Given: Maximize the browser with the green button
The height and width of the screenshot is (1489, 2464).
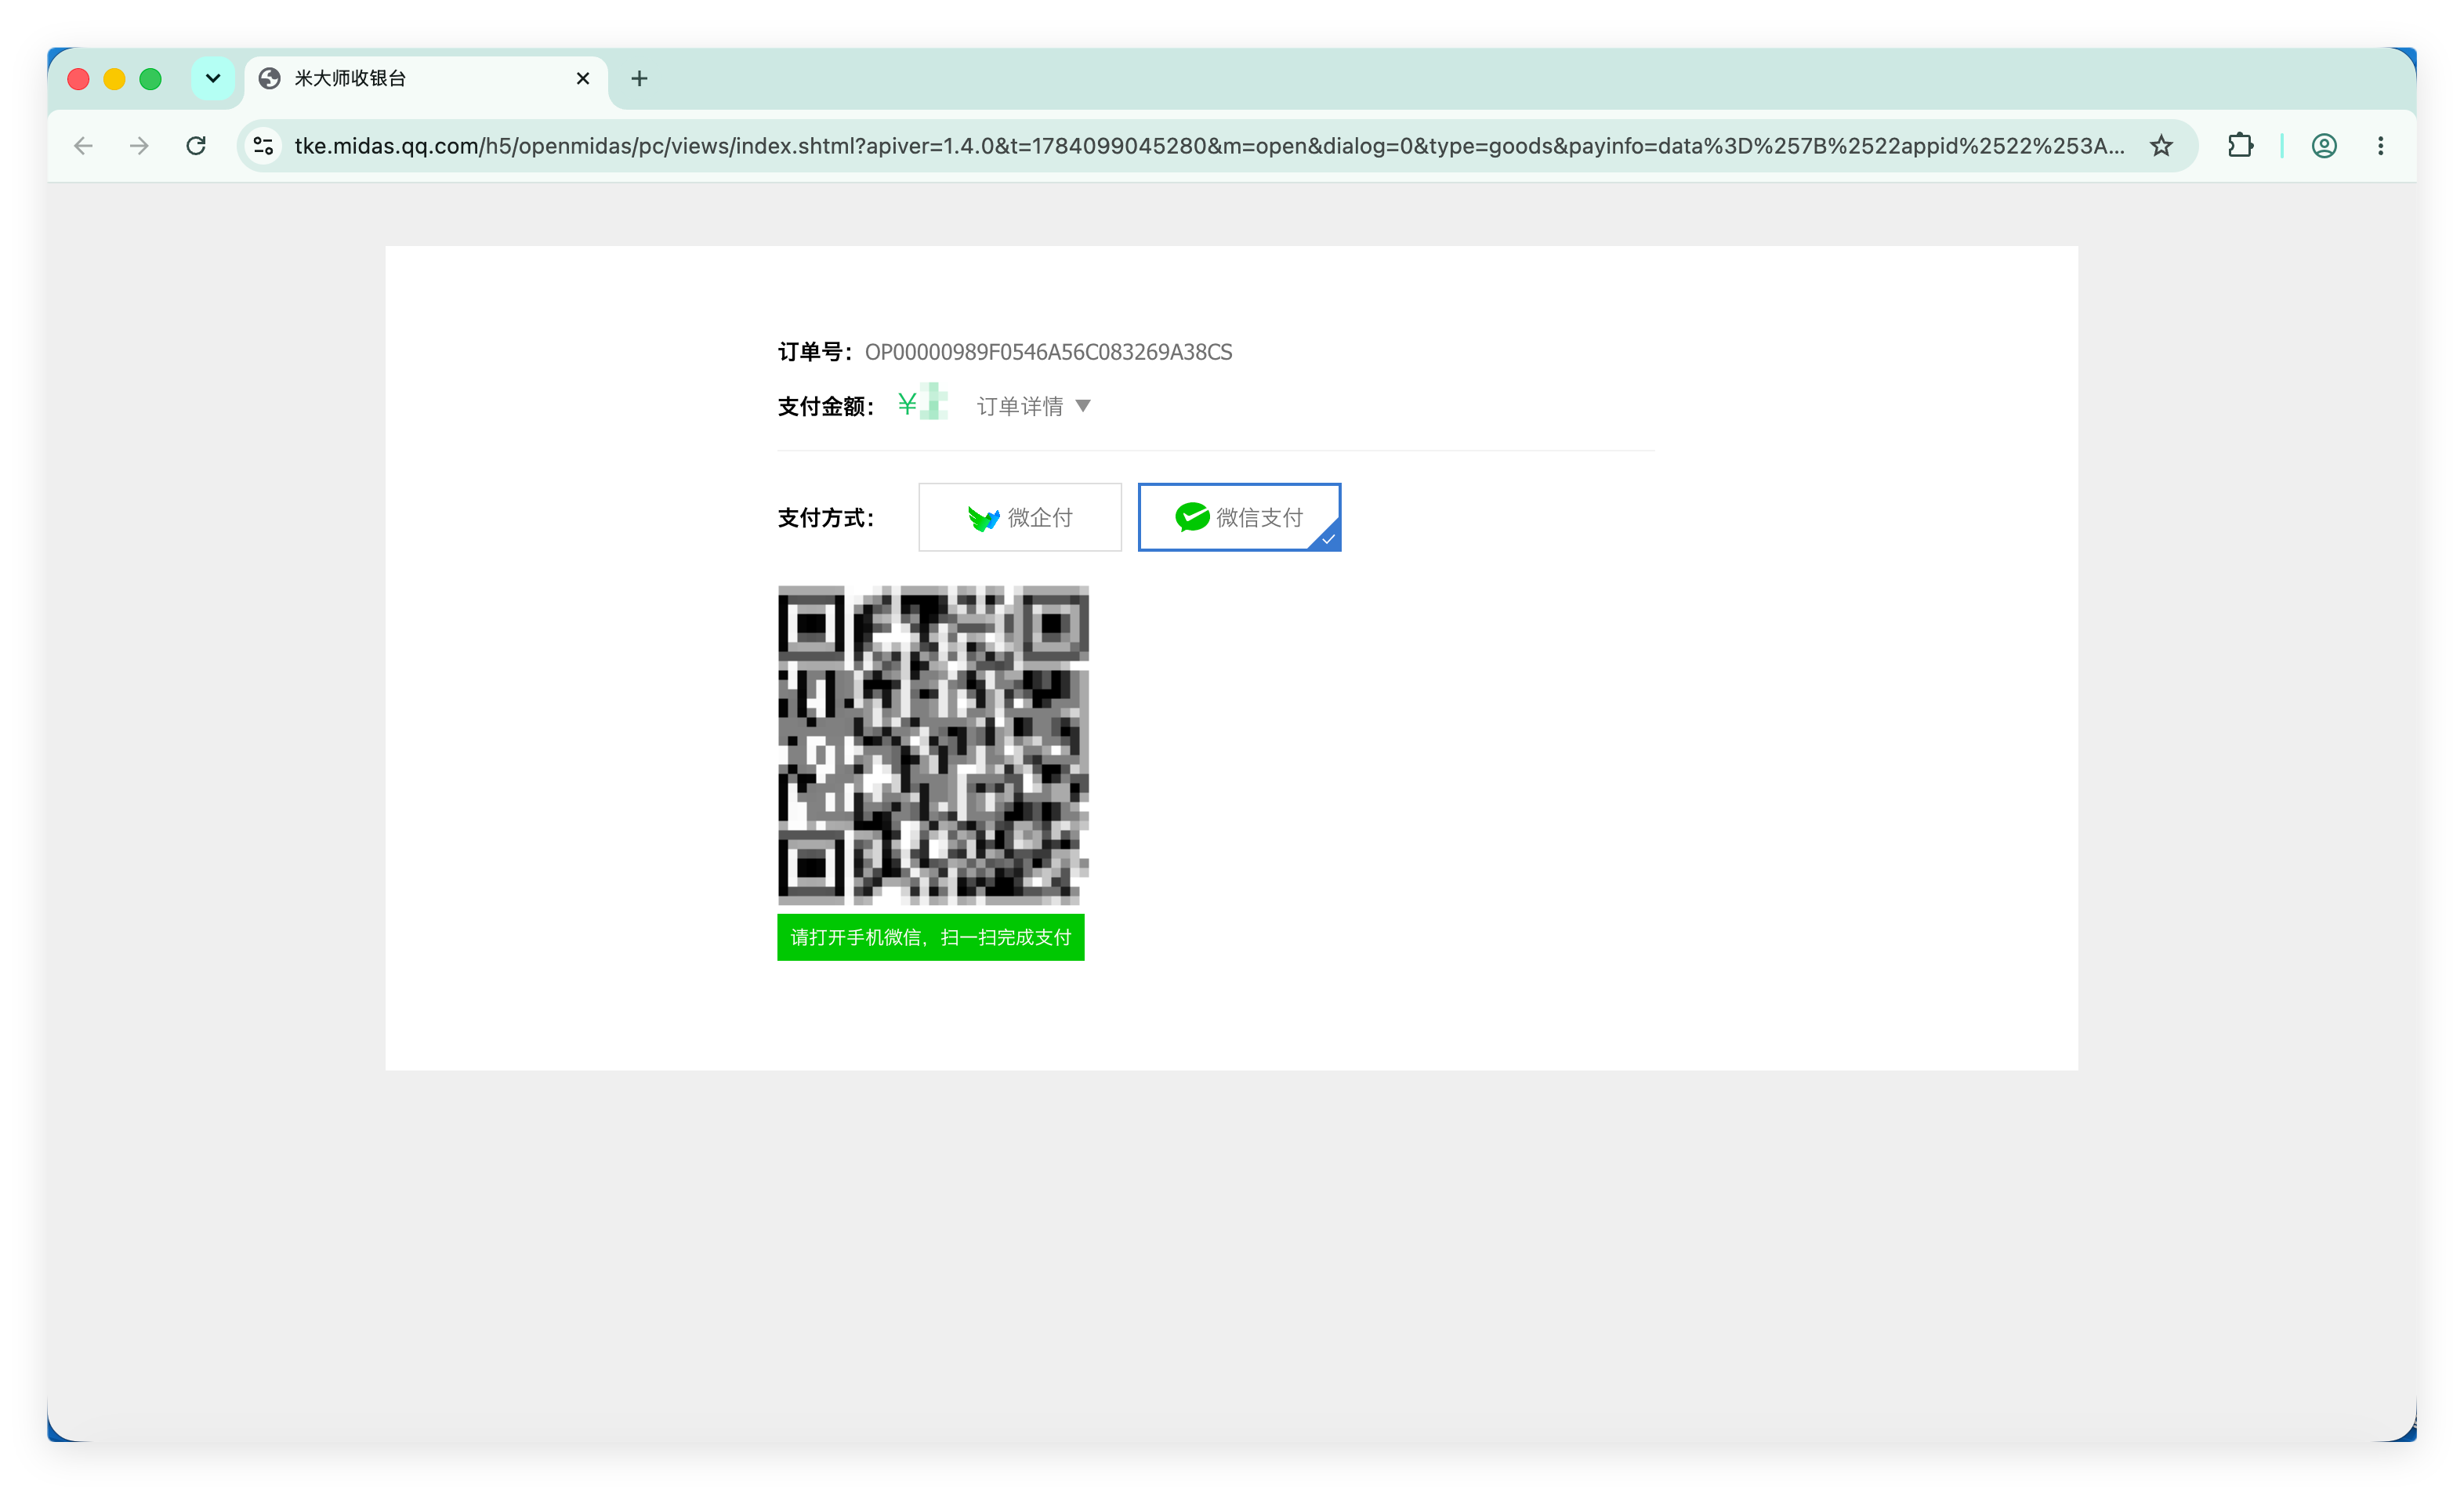Looking at the screenshot, I should [x=150, y=79].
